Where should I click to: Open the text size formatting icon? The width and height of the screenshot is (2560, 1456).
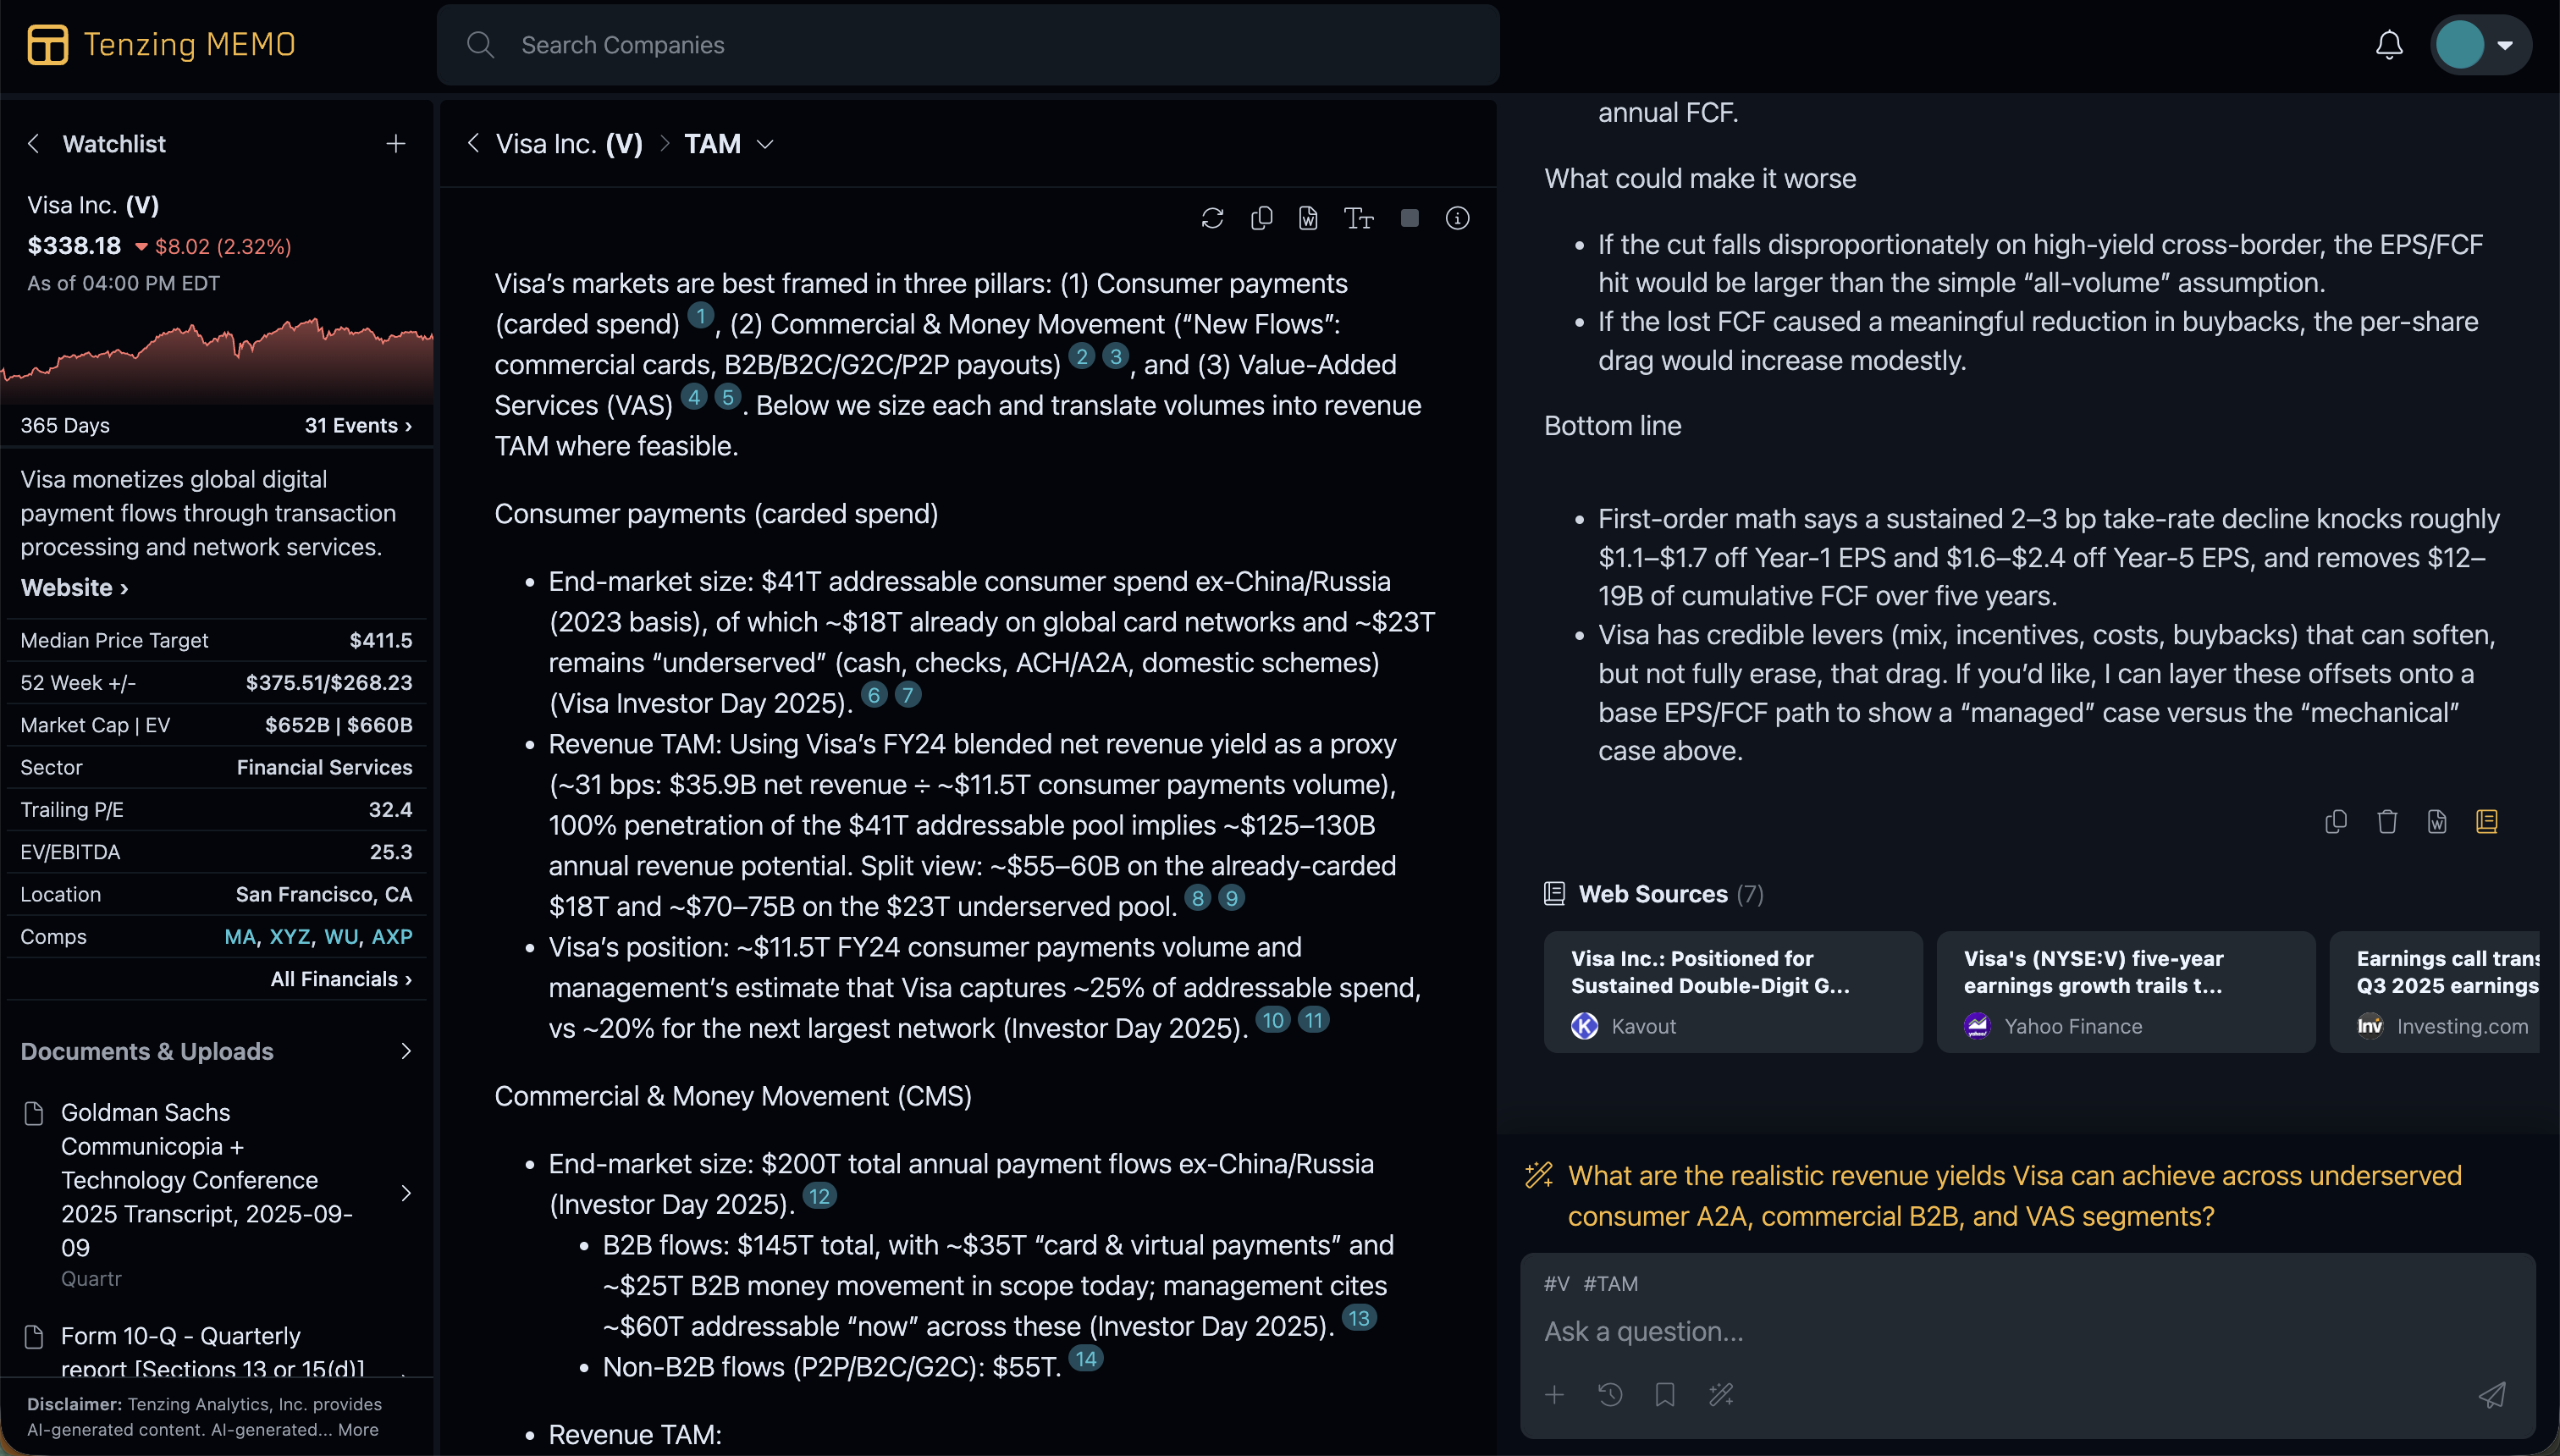[x=1358, y=218]
